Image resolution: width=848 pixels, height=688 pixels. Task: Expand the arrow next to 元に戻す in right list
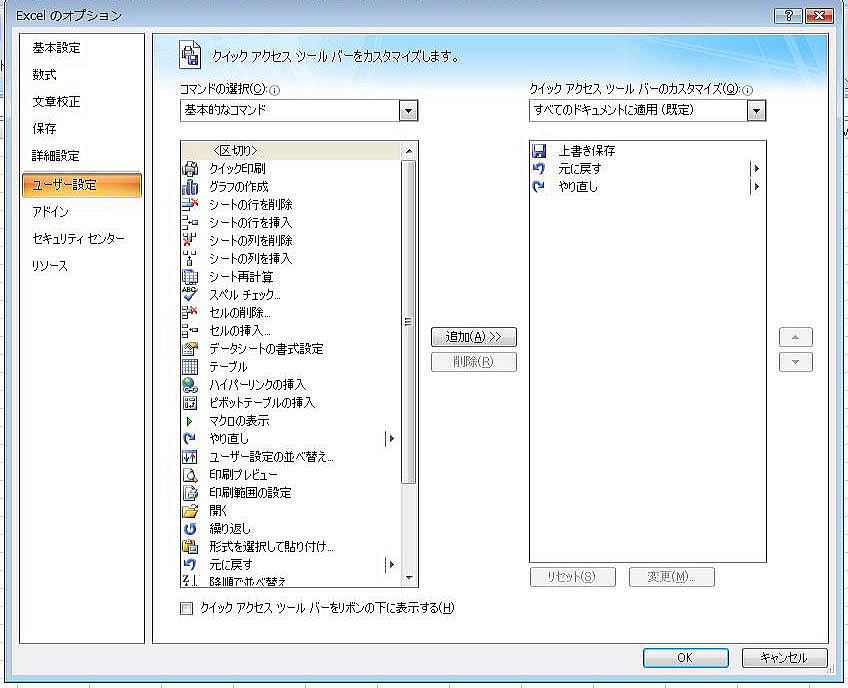[756, 169]
